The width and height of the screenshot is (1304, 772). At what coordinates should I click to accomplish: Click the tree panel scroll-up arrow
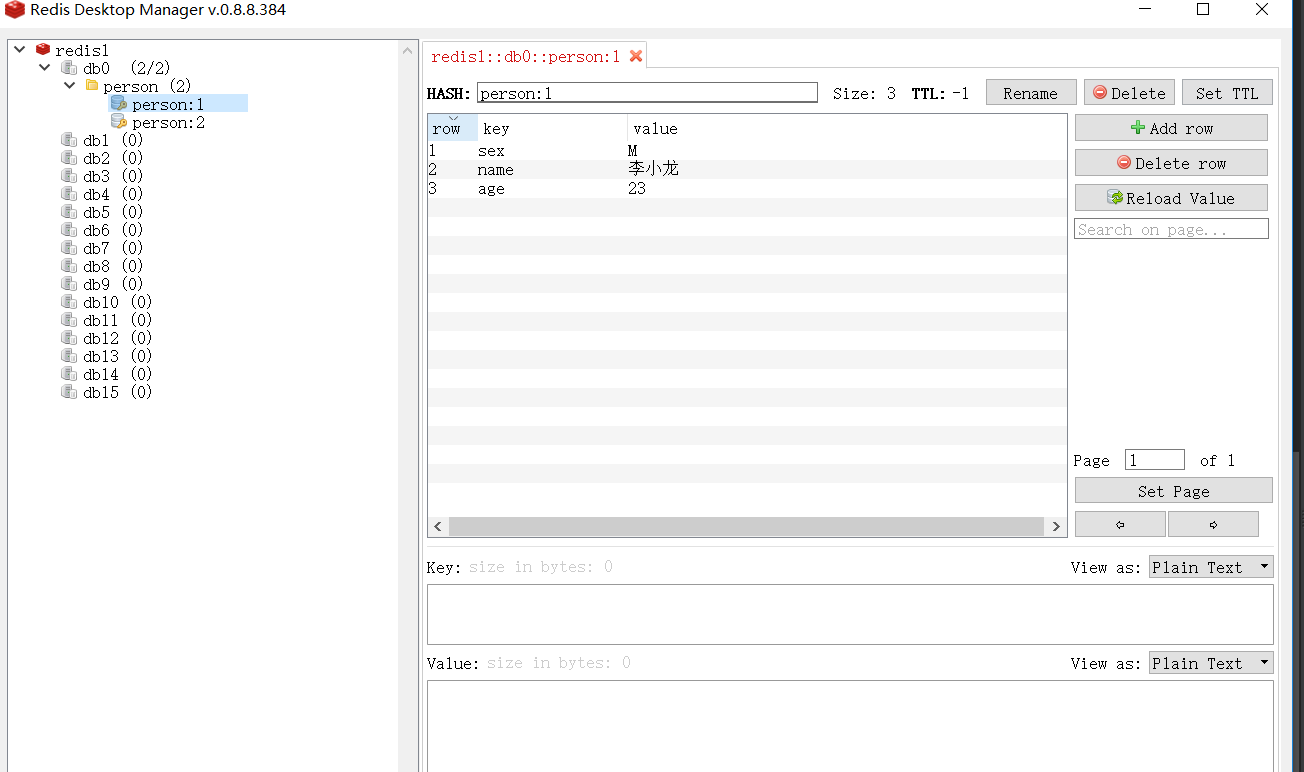[407, 49]
